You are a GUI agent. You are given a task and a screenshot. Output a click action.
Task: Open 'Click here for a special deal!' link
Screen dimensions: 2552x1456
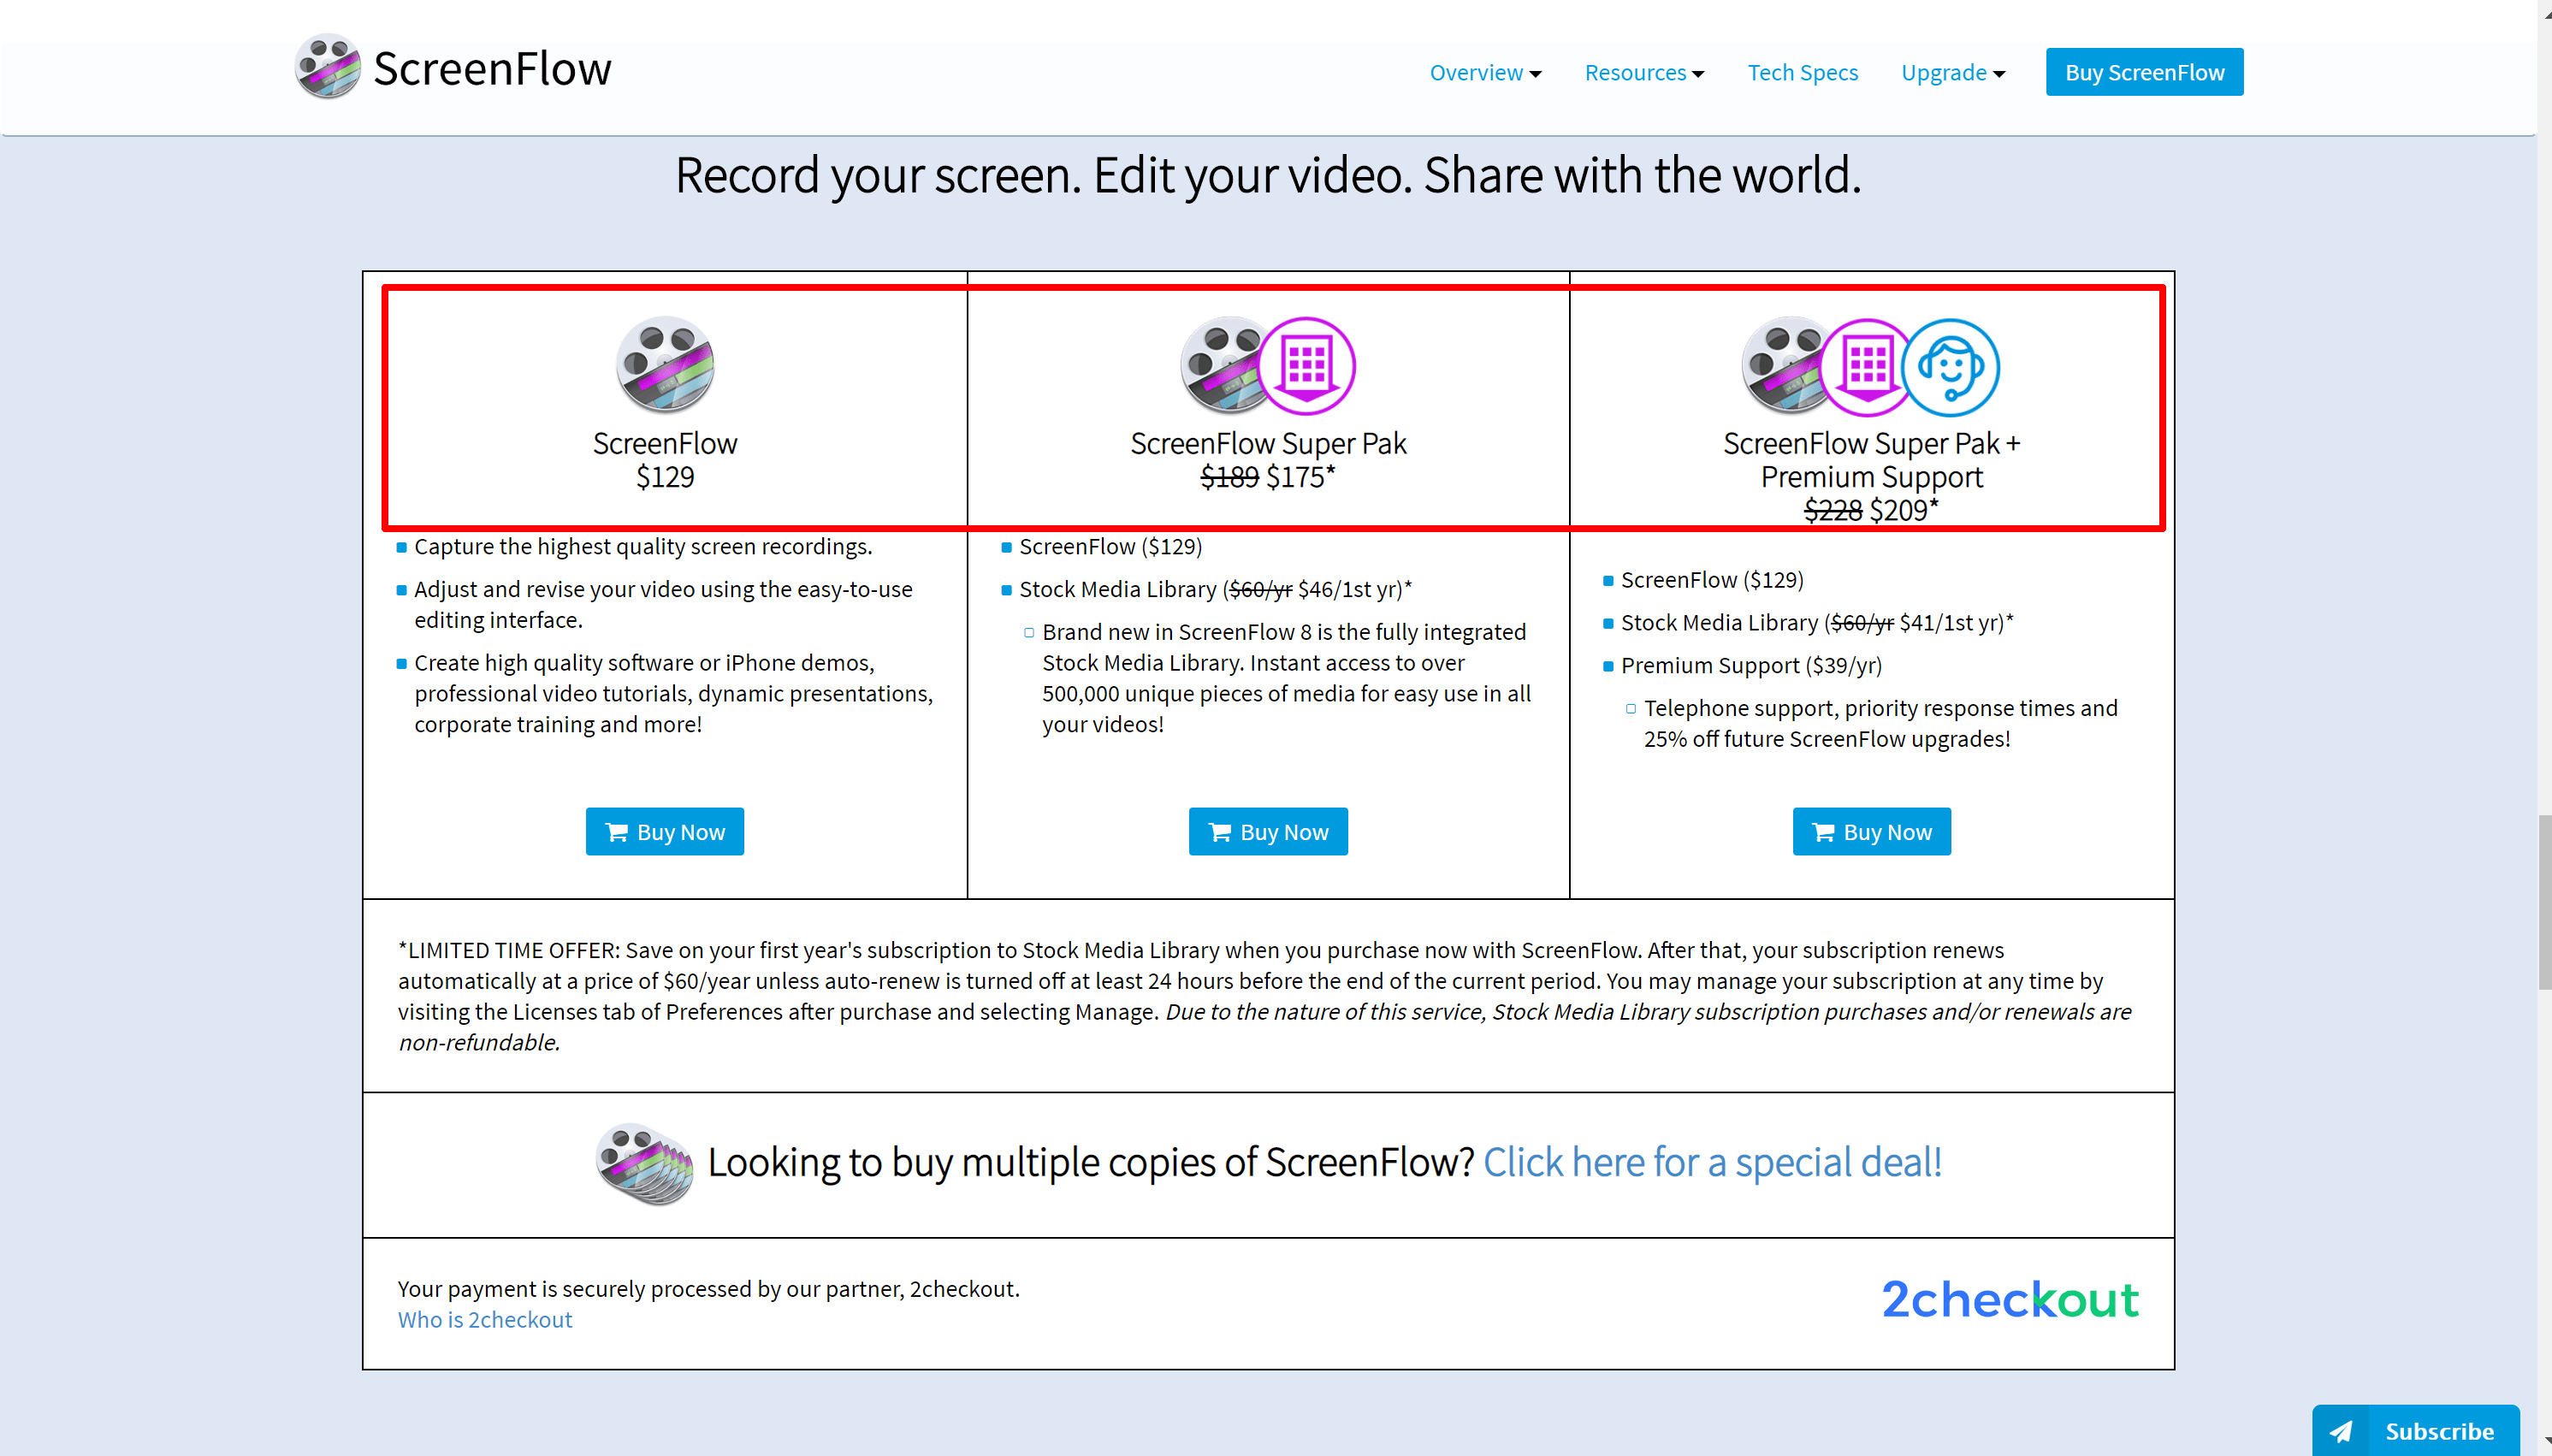coord(1712,1162)
